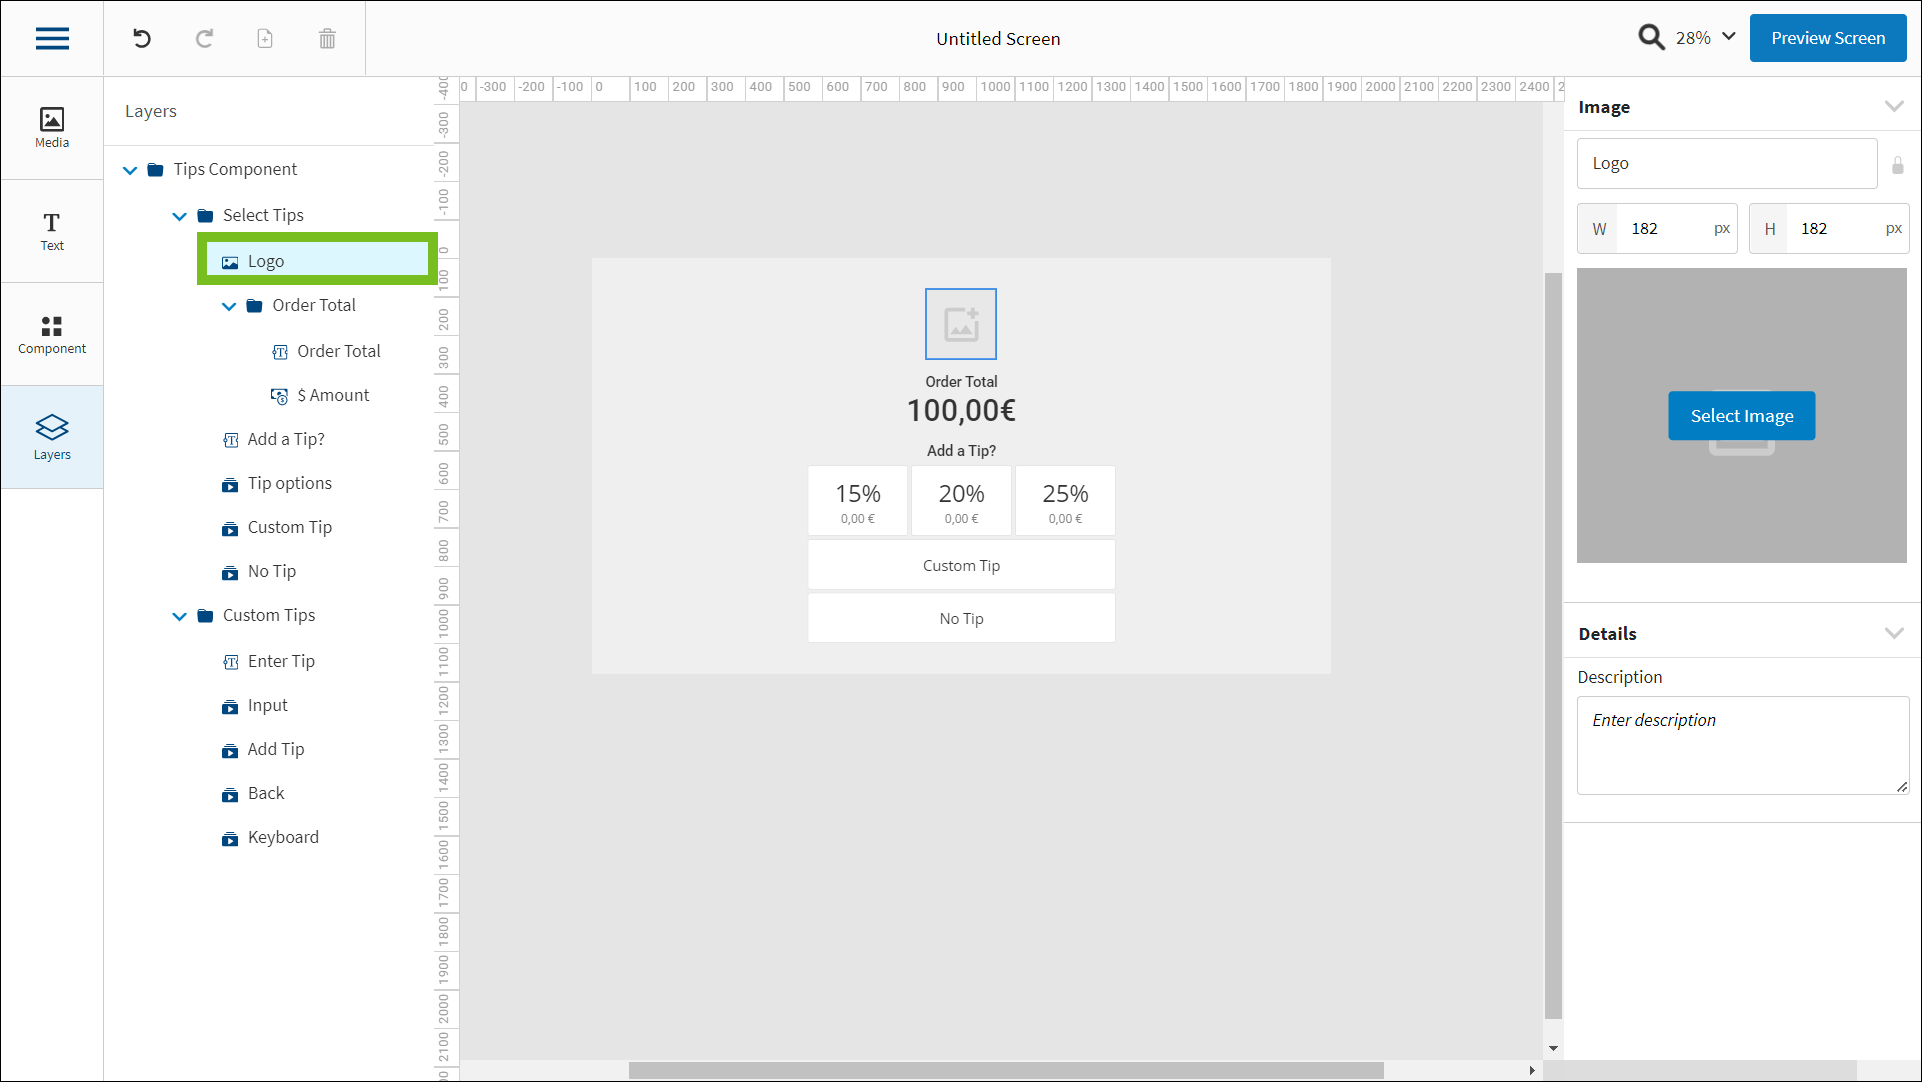This screenshot has height=1082, width=1922.
Task: Click the Preview Screen button
Action: pos(1827,38)
